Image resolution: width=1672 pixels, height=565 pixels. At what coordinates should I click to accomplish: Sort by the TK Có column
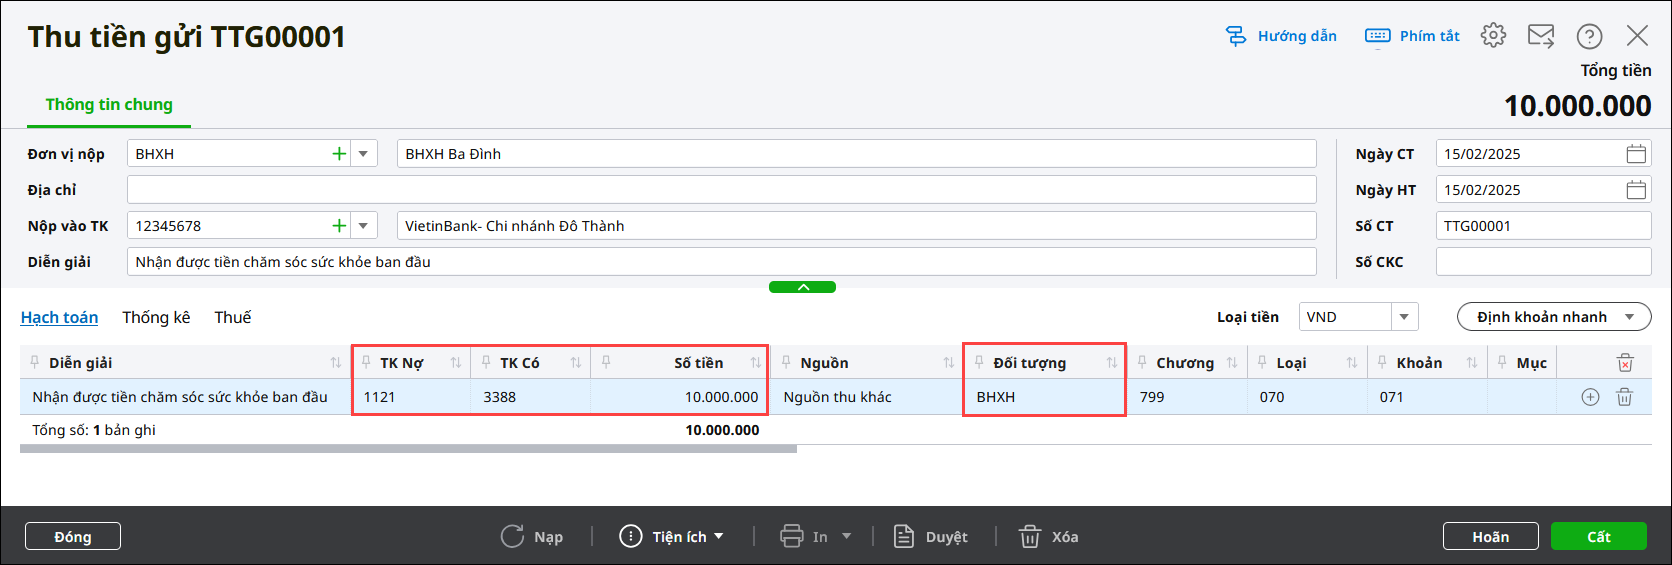[x=576, y=363]
